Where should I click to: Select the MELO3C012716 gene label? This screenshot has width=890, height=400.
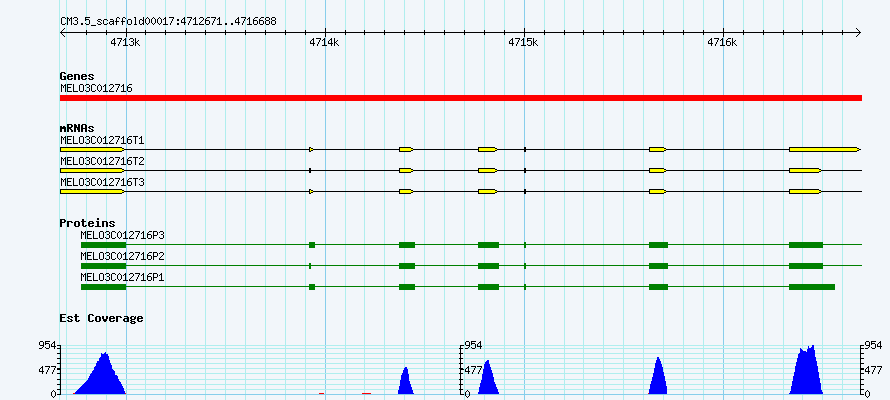click(96, 88)
